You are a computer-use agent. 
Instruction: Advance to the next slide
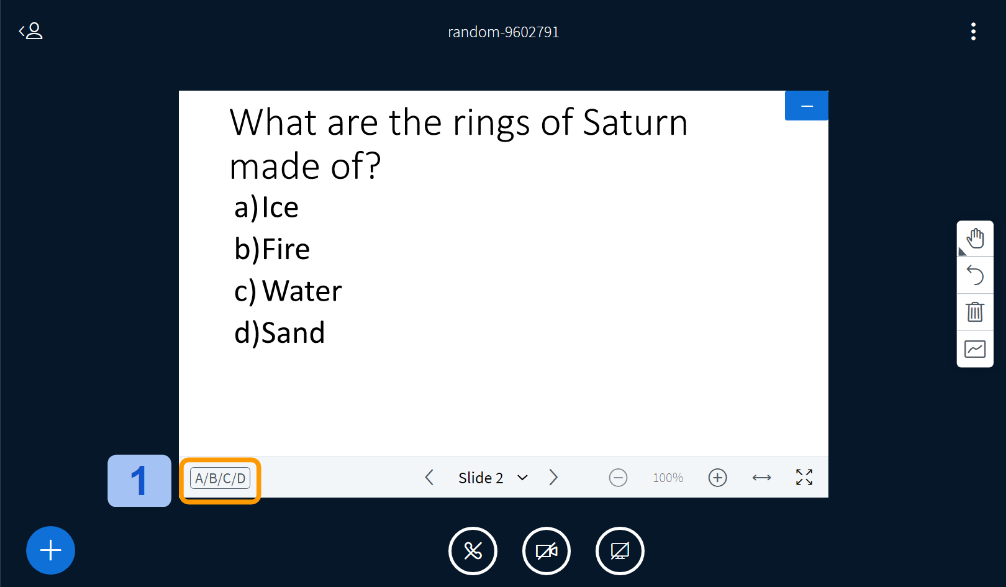coord(553,477)
